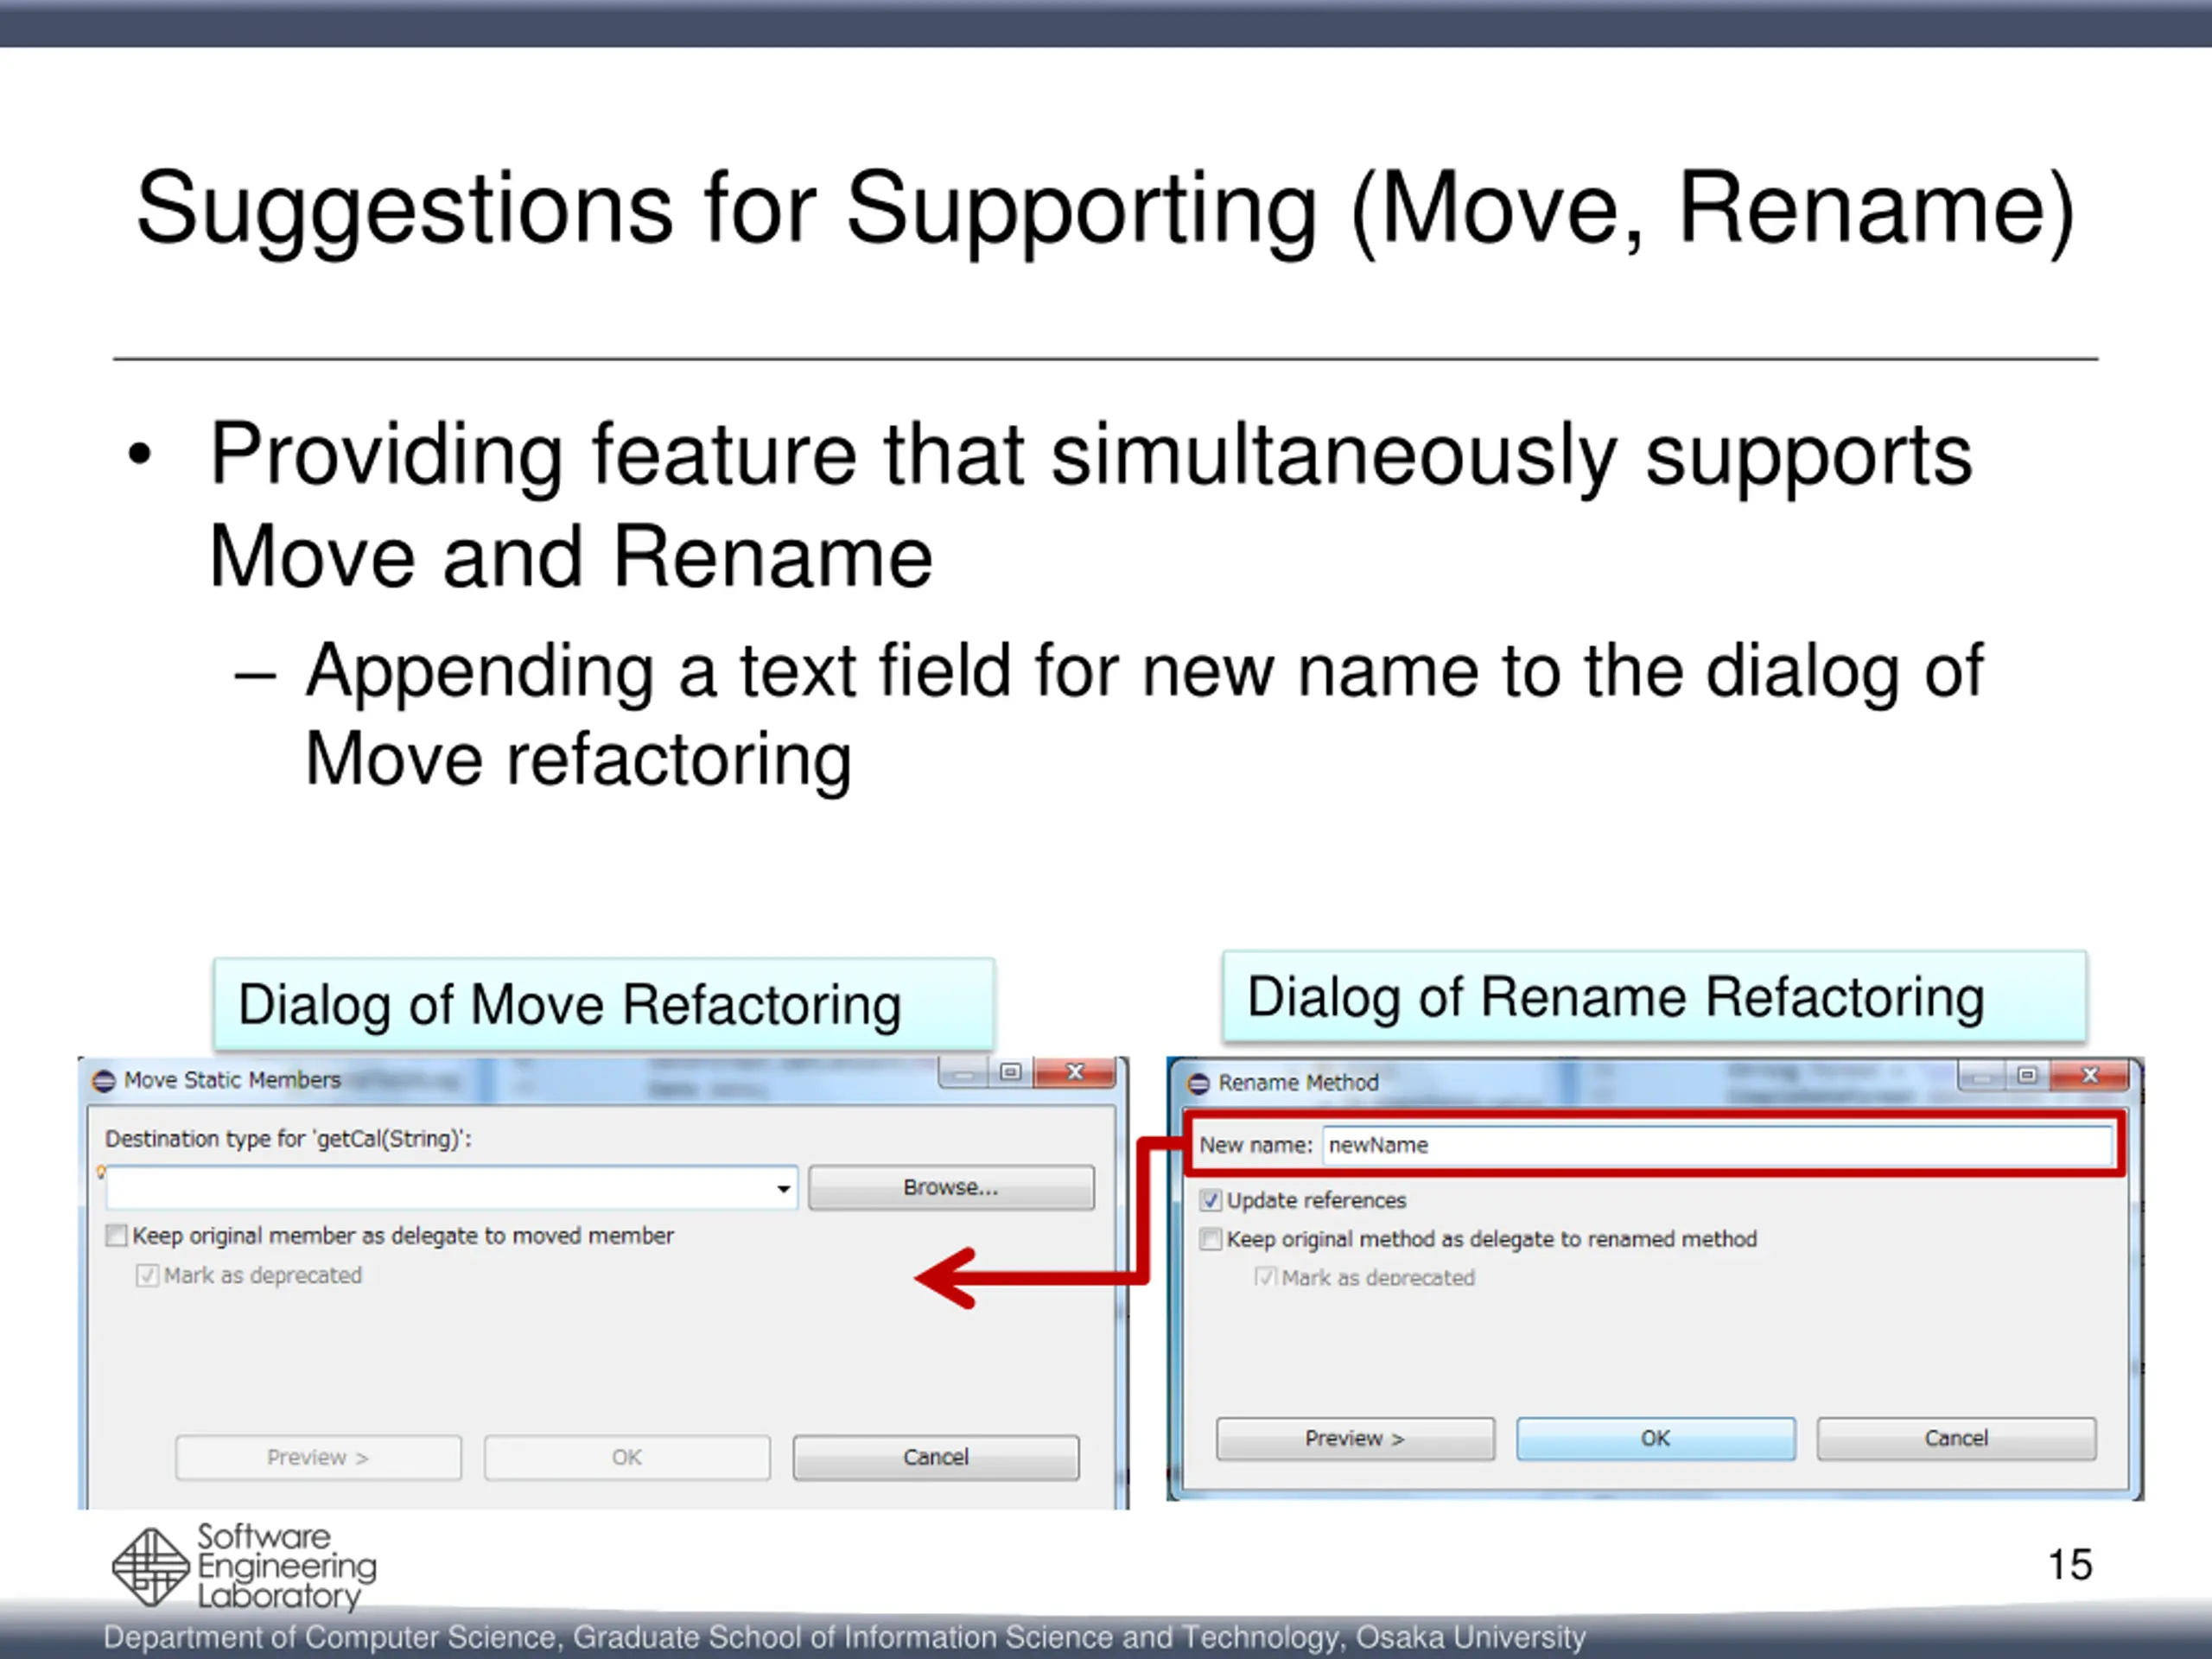The image size is (2212, 1659).
Task: Click the 'Move Static Members' title text
Action: pyautogui.click(x=232, y=1080)
